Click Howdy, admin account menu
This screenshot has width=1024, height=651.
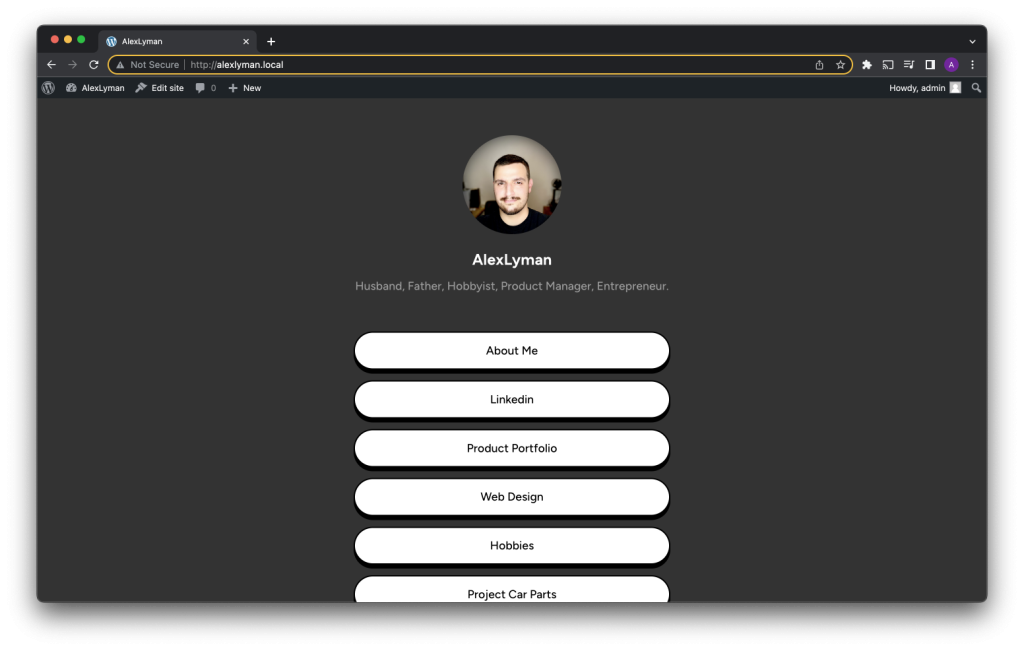[924, 88]
